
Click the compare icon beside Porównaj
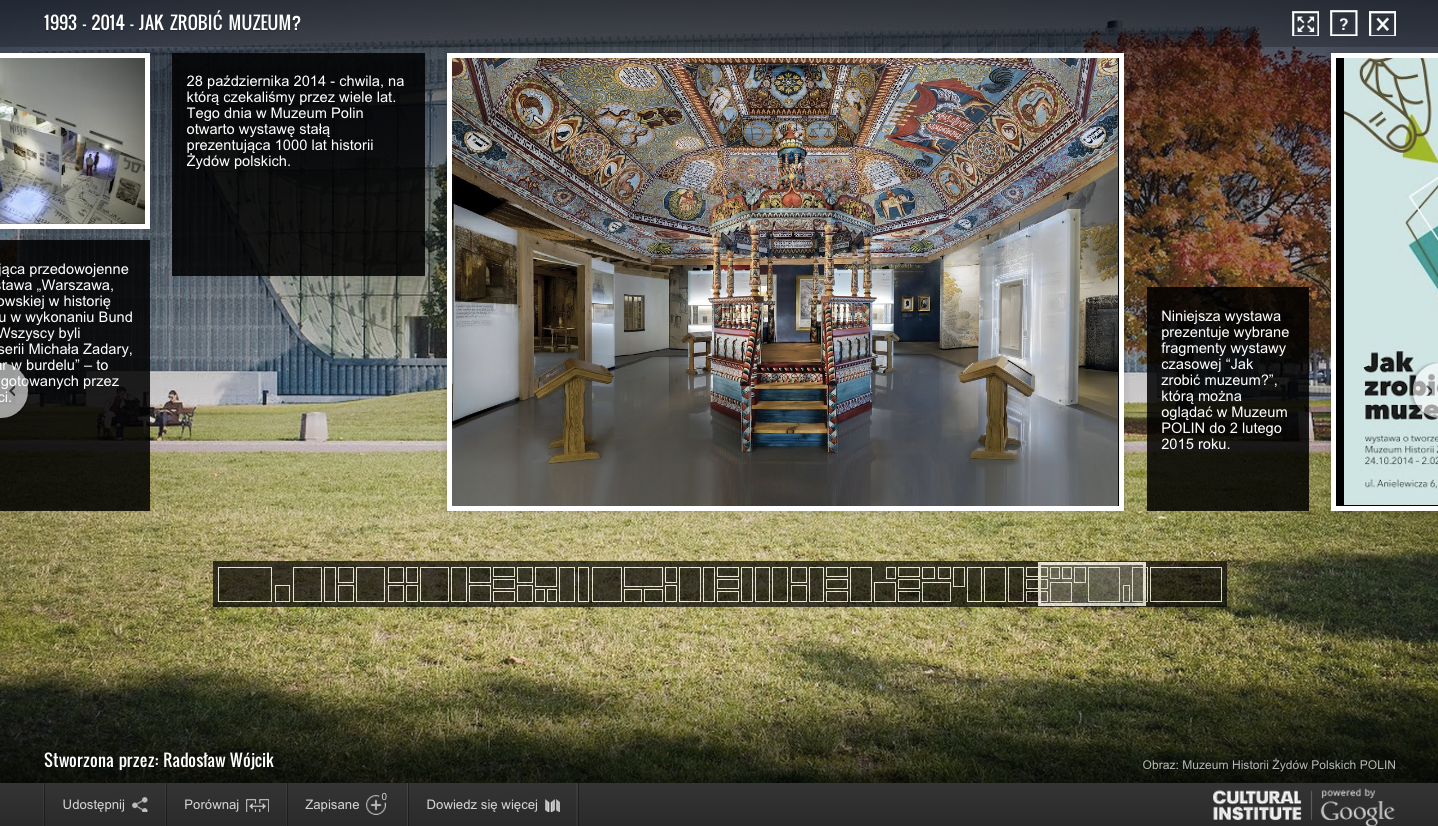point(257,805)
